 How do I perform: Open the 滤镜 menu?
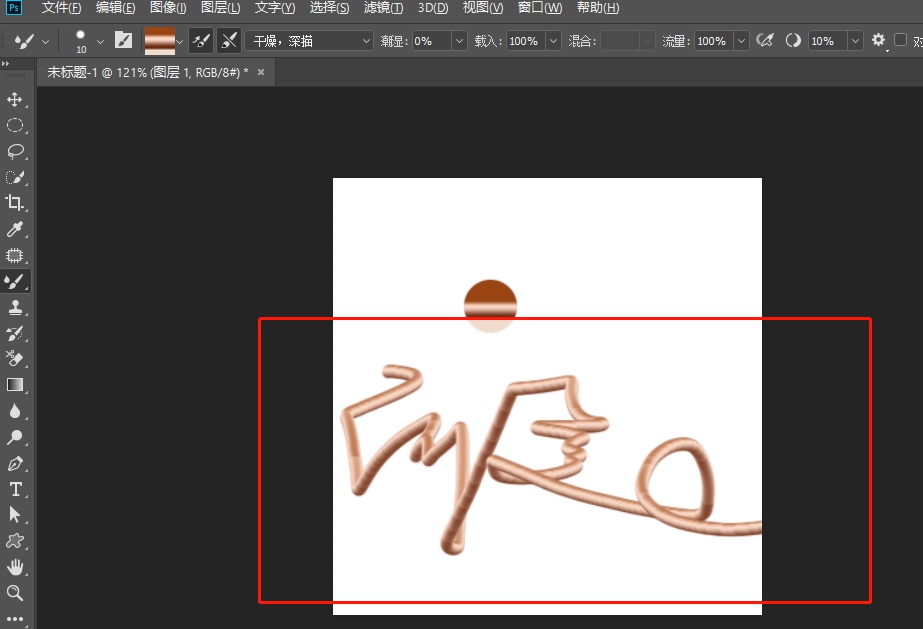point(383,8)
